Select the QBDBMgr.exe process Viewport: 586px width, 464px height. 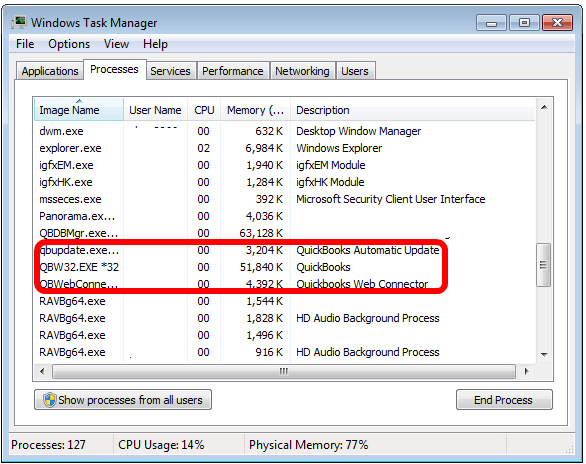[284, 233]
